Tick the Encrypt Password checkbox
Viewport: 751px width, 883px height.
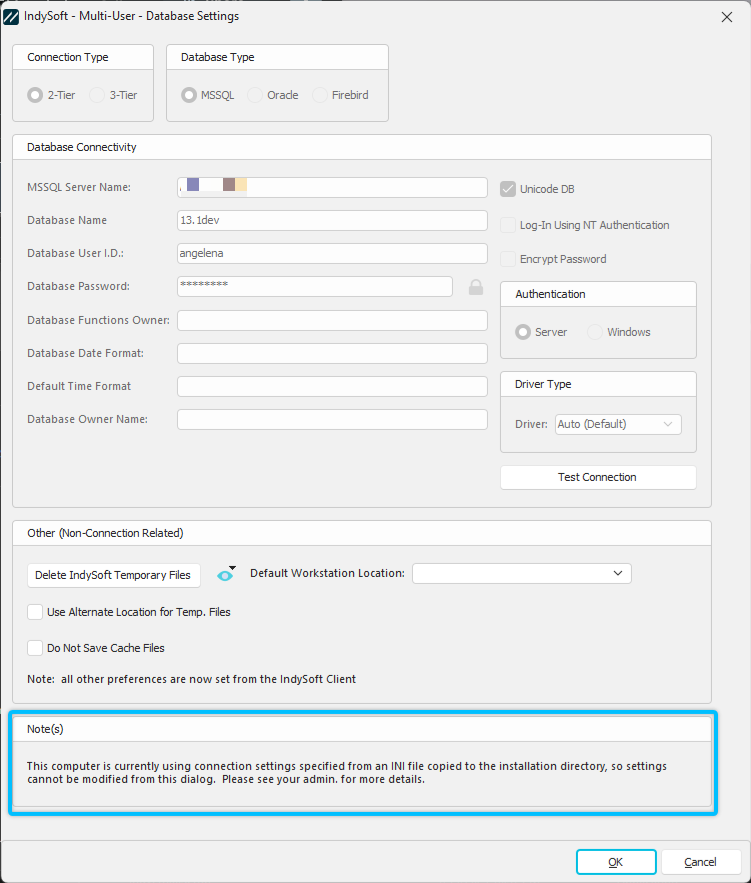pyautogui.click(x=508, y=259)
